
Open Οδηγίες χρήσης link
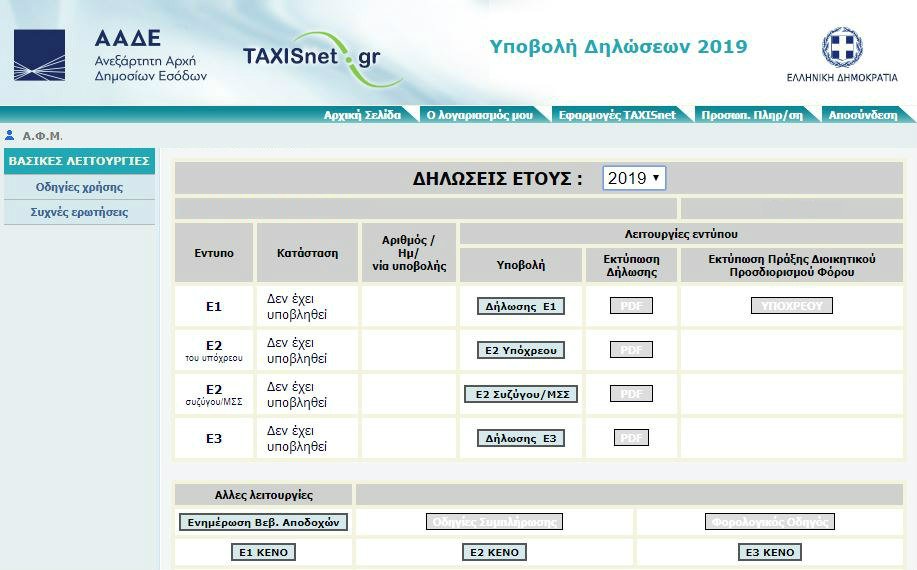(x=80, y=187)
